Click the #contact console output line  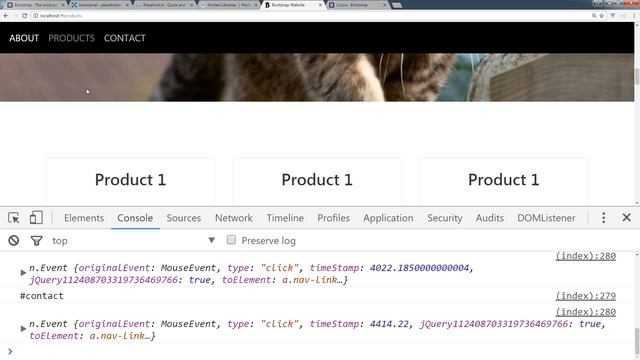[x=42, y=296]
